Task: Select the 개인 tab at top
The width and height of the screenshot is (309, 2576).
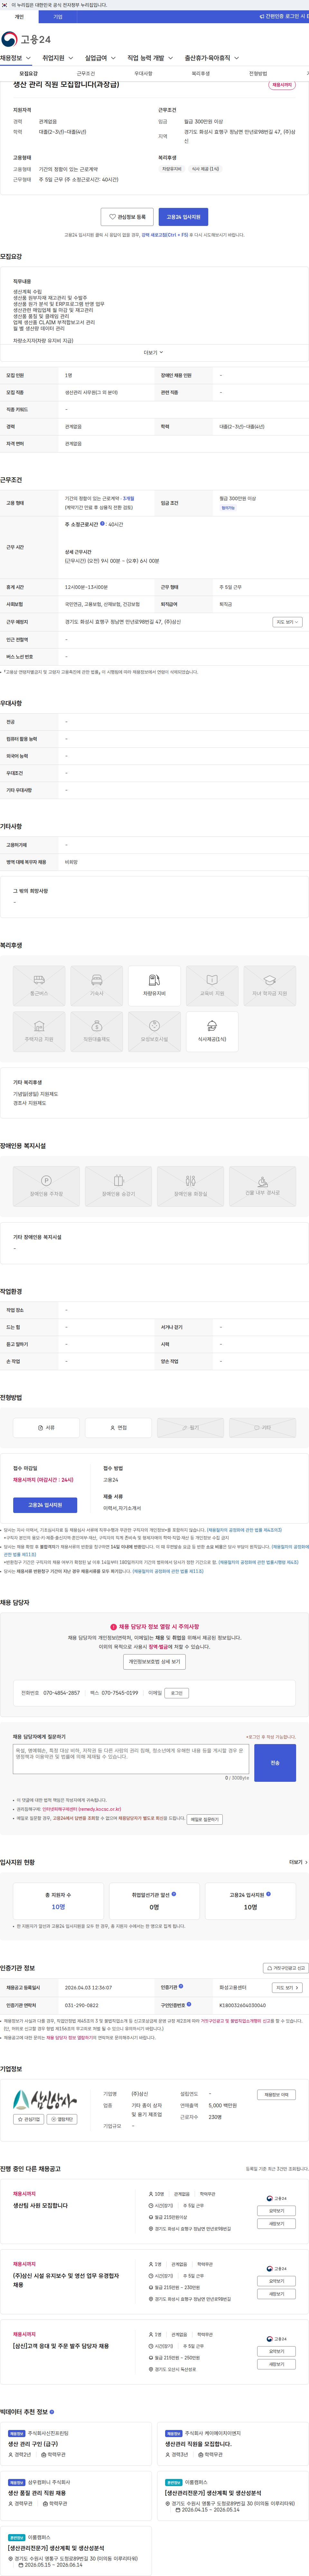Action: coord(19,17)
